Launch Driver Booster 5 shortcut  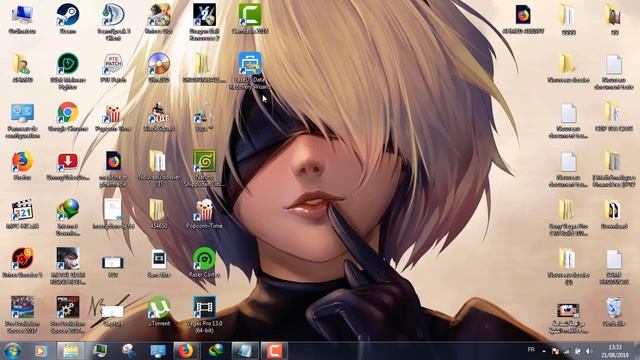pos(22,262)
